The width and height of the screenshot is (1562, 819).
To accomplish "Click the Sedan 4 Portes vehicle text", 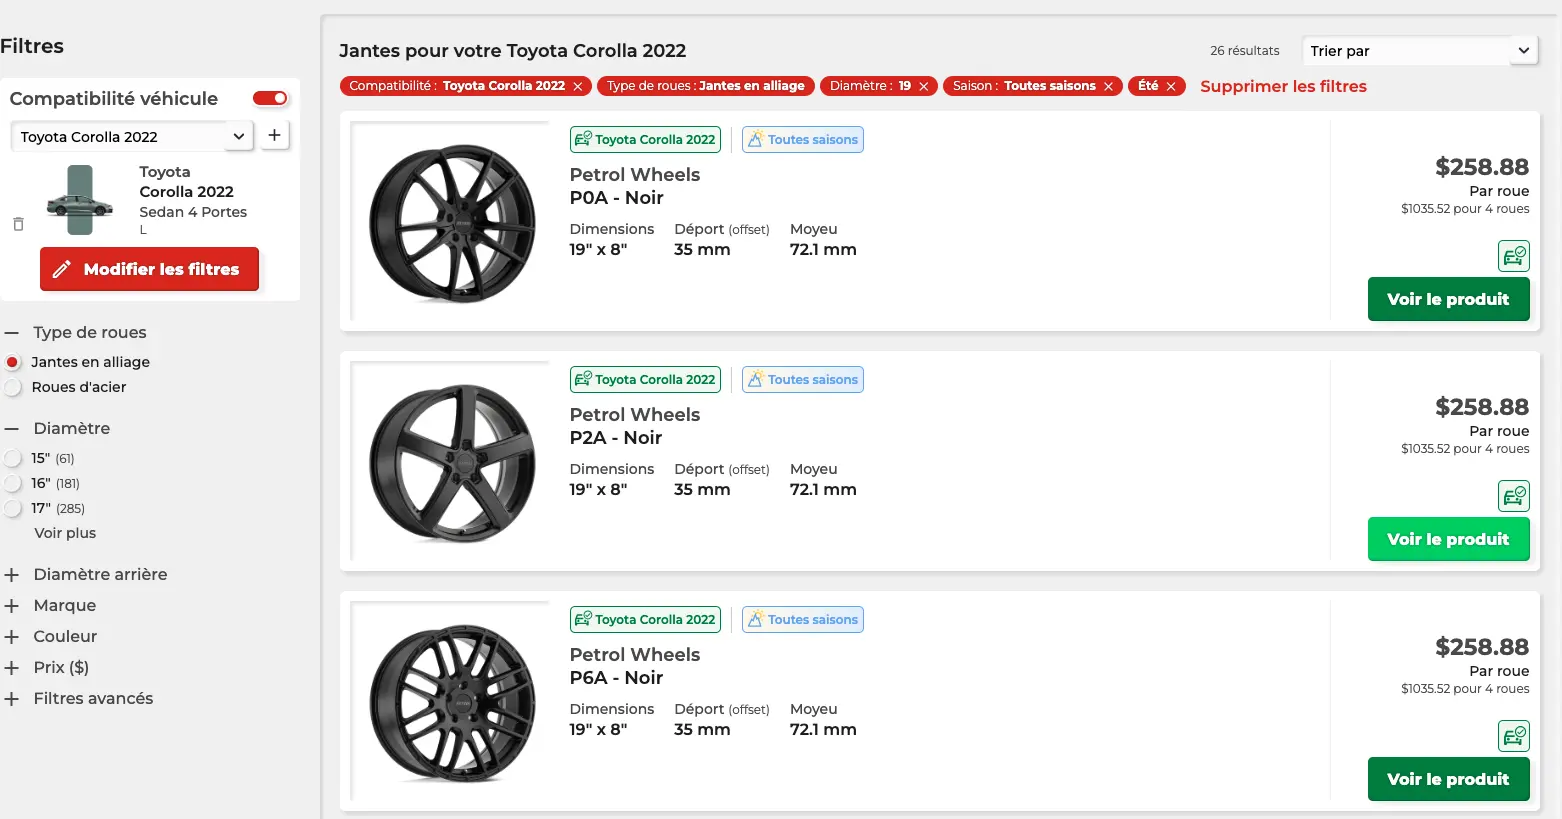I will (x=193, y=212).
